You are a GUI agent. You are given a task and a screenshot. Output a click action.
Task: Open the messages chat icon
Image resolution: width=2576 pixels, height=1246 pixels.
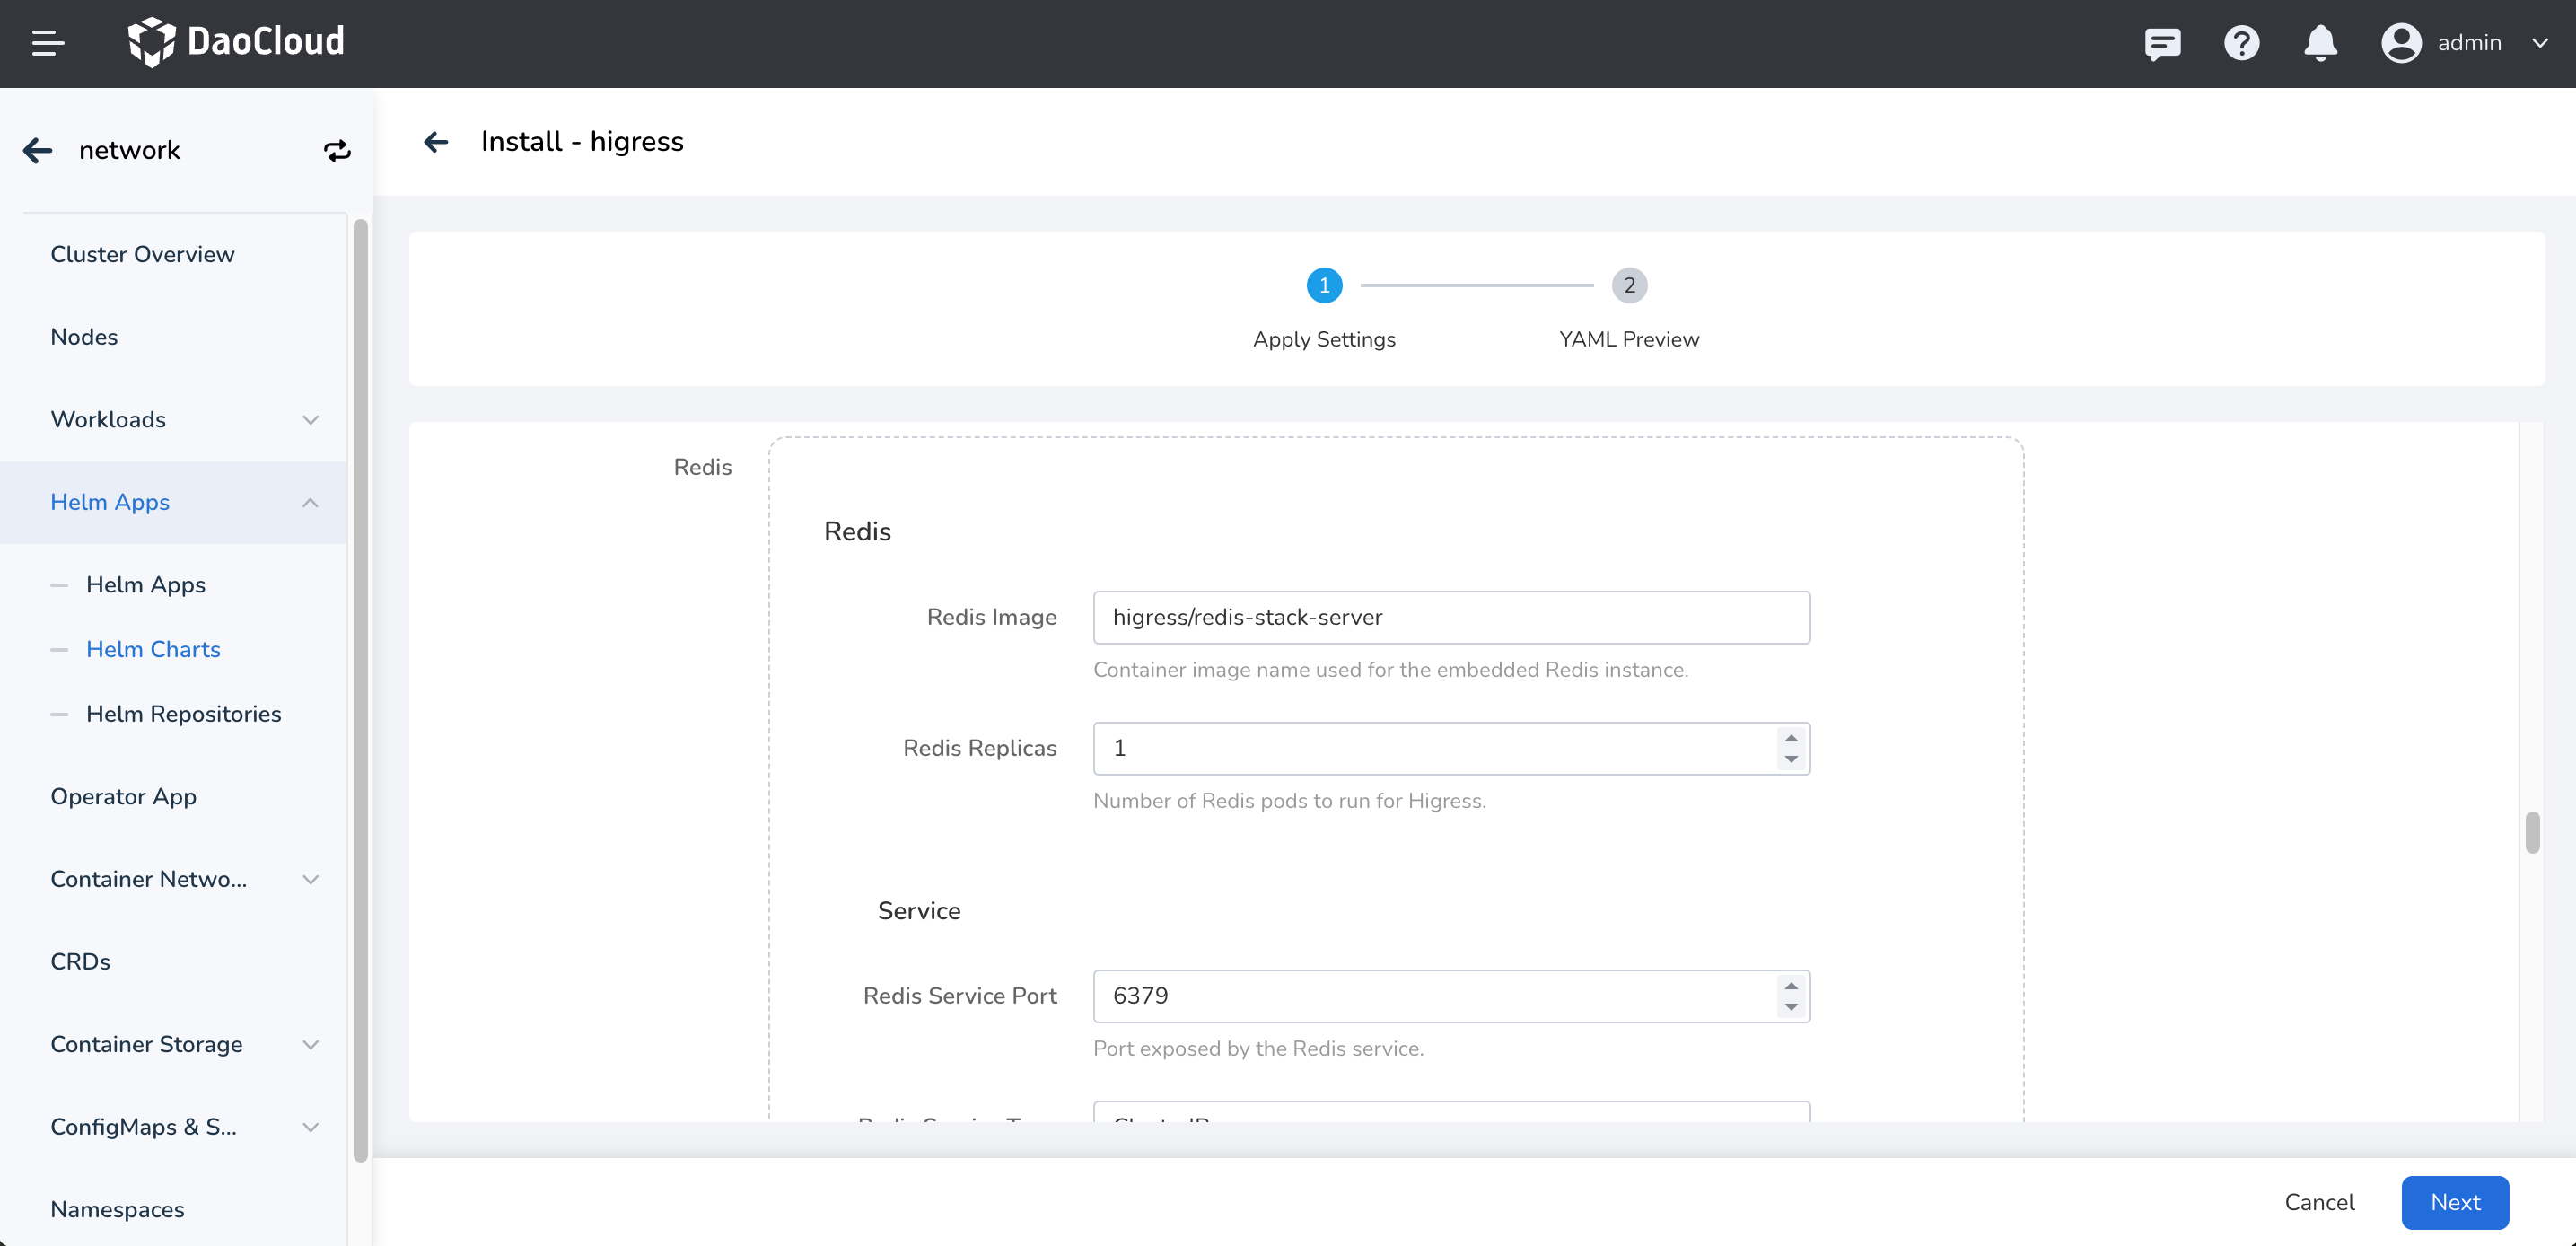click(2162, 43)
